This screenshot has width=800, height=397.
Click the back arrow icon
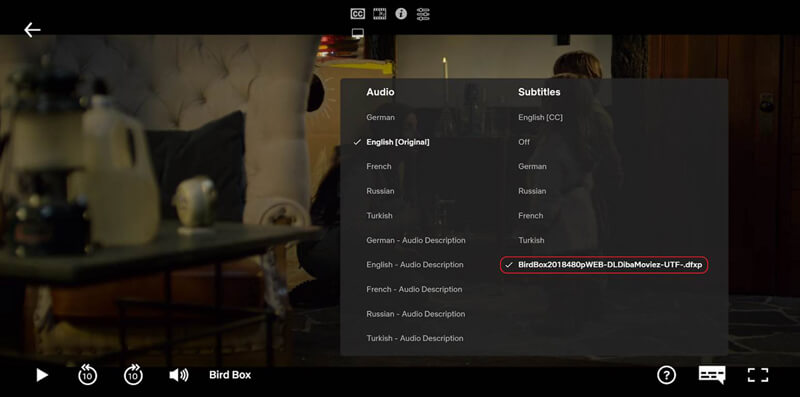pyautogui.click(x=32, y=30)
